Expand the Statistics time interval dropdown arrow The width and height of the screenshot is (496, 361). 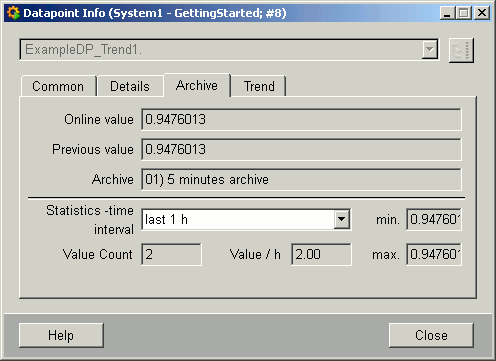point(342,219)
